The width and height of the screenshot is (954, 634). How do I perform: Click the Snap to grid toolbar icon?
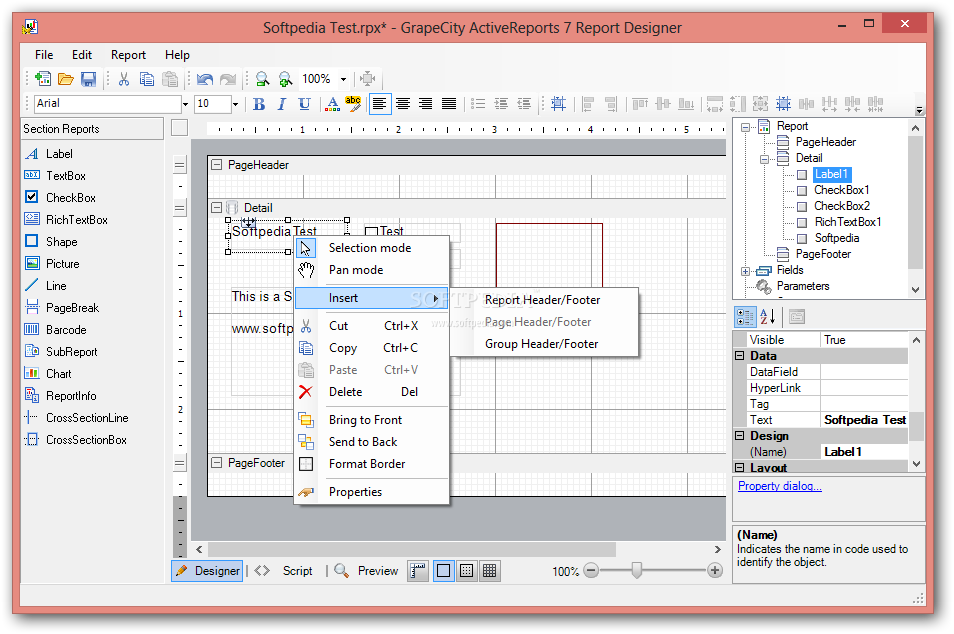pyautogui.click(x=558, y=104)
